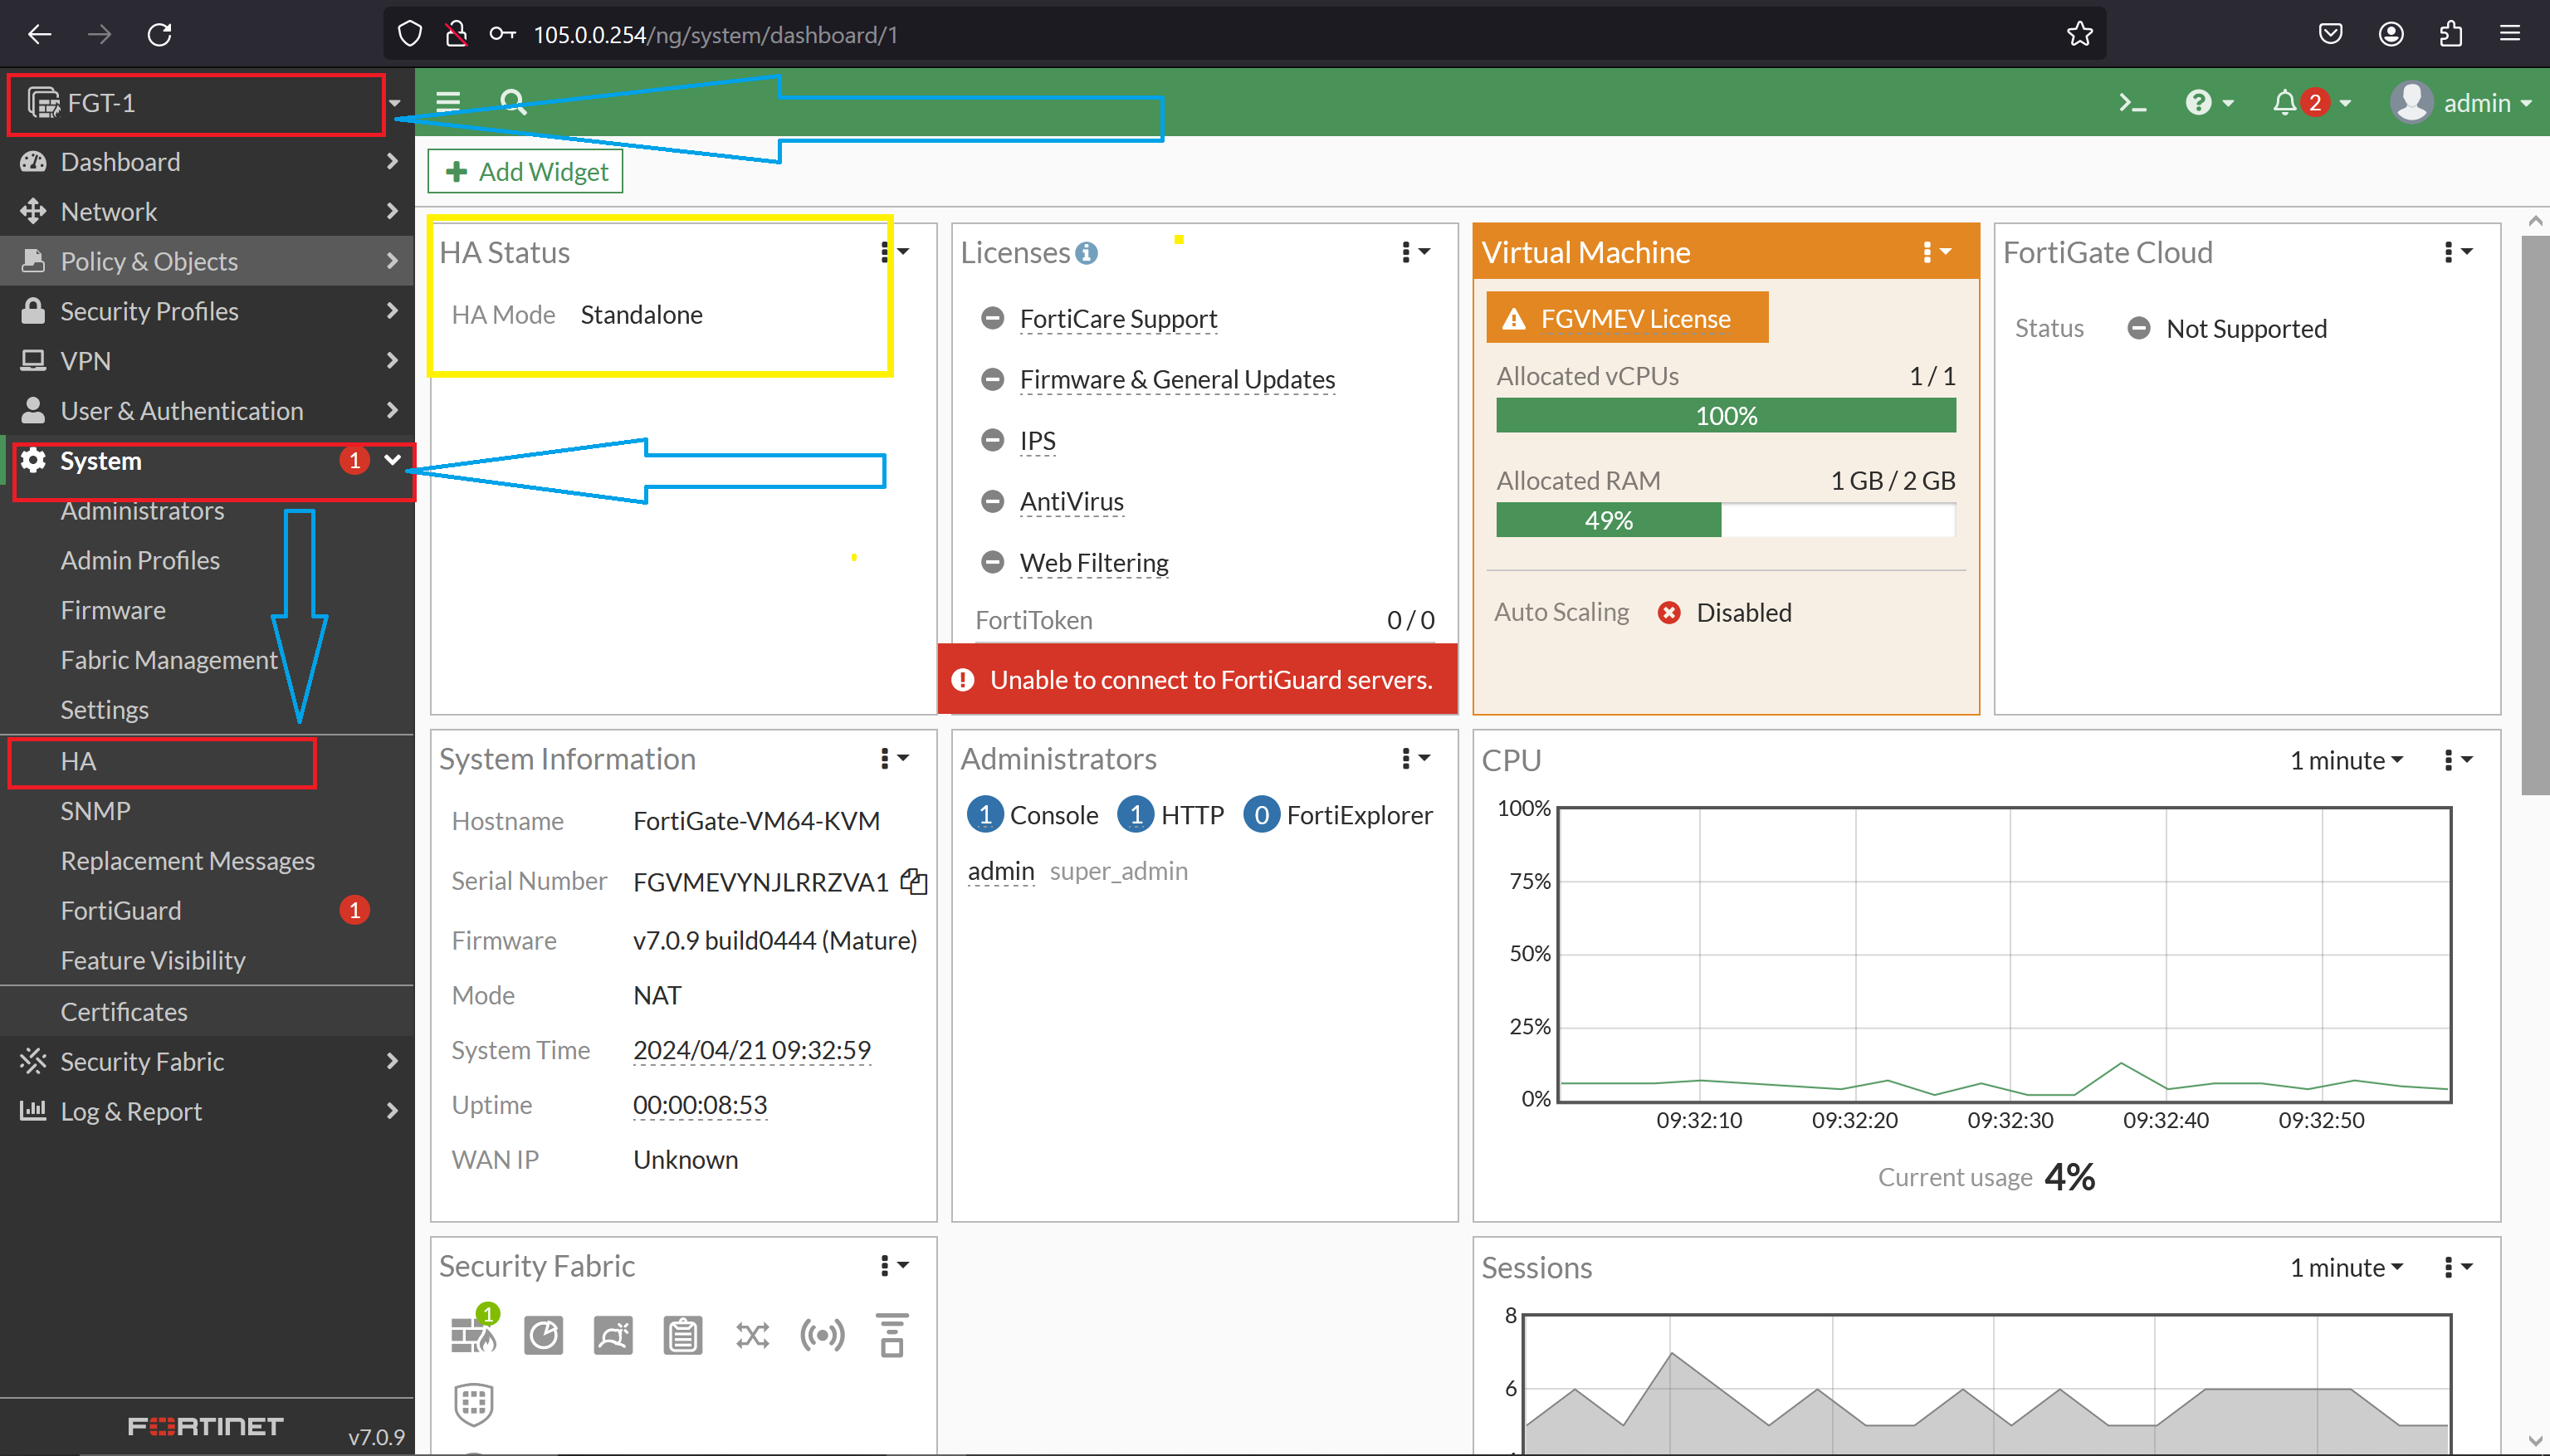Viewport: 2550px width, 1456px height.
Task: Open the admin user avatar menu
Action: pos(2461,103)
